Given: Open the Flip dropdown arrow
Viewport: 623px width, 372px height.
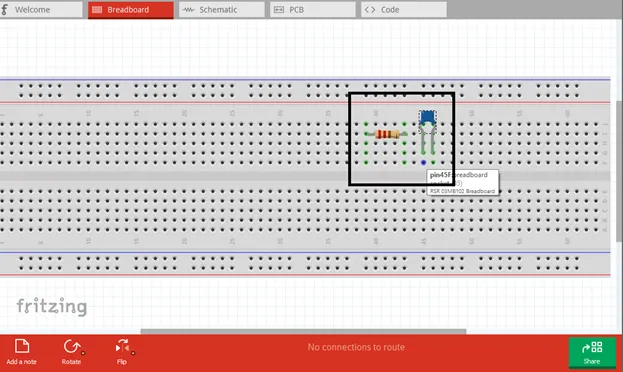Looking at the screenshot, I should [133, 353].
